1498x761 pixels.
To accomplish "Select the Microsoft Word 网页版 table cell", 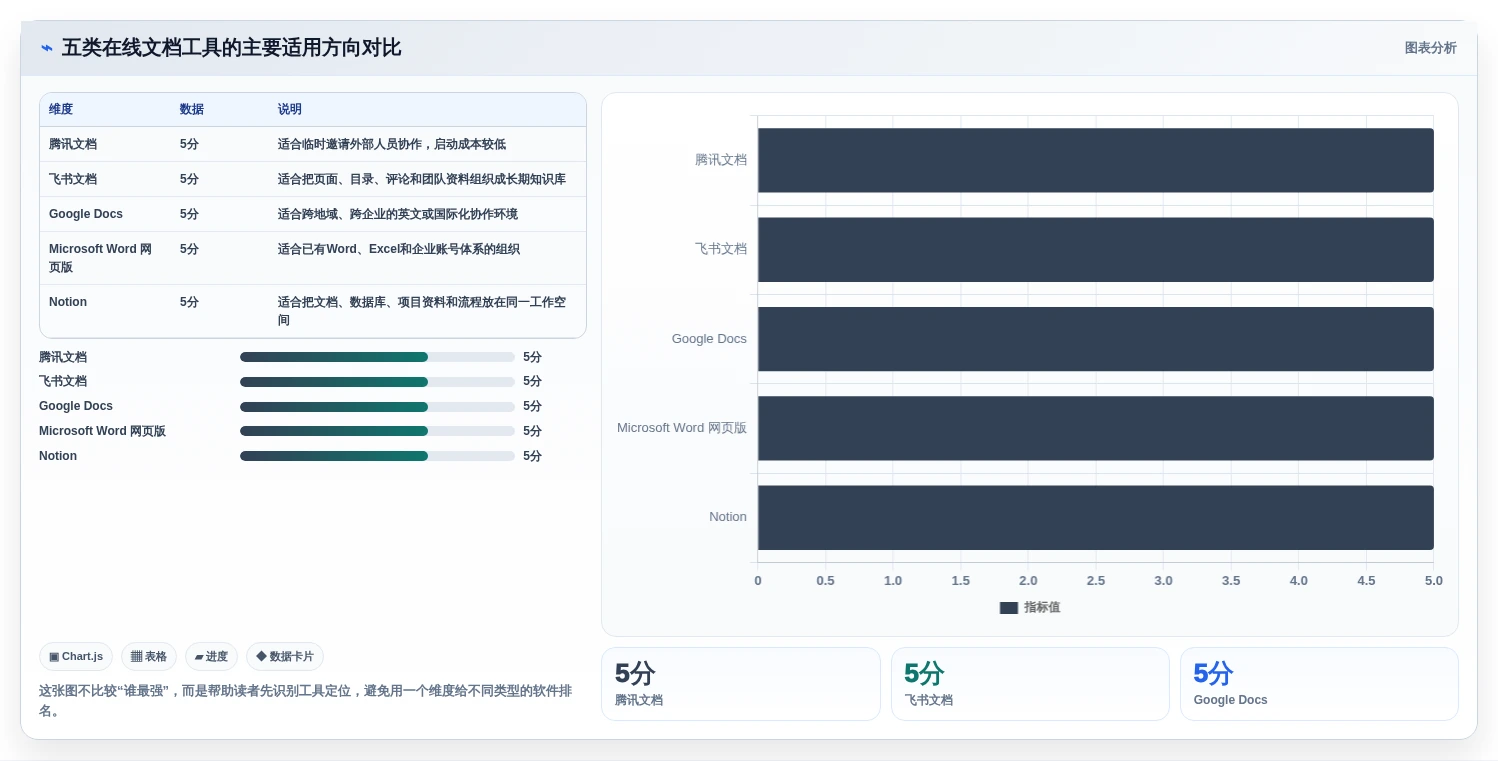I will coord(105,258).
